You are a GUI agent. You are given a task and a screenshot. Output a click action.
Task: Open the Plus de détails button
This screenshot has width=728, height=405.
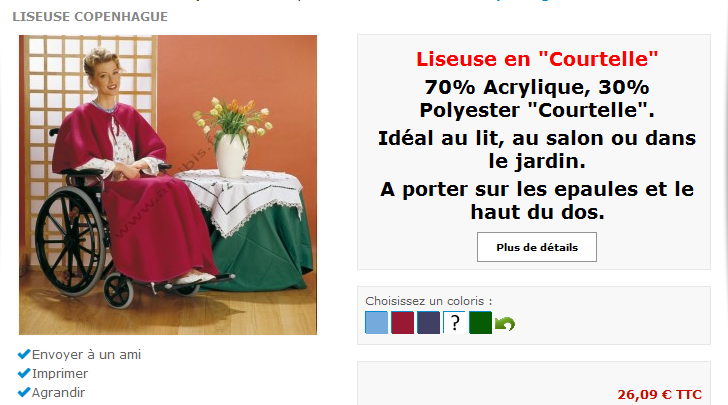click(x=537, y=247)
